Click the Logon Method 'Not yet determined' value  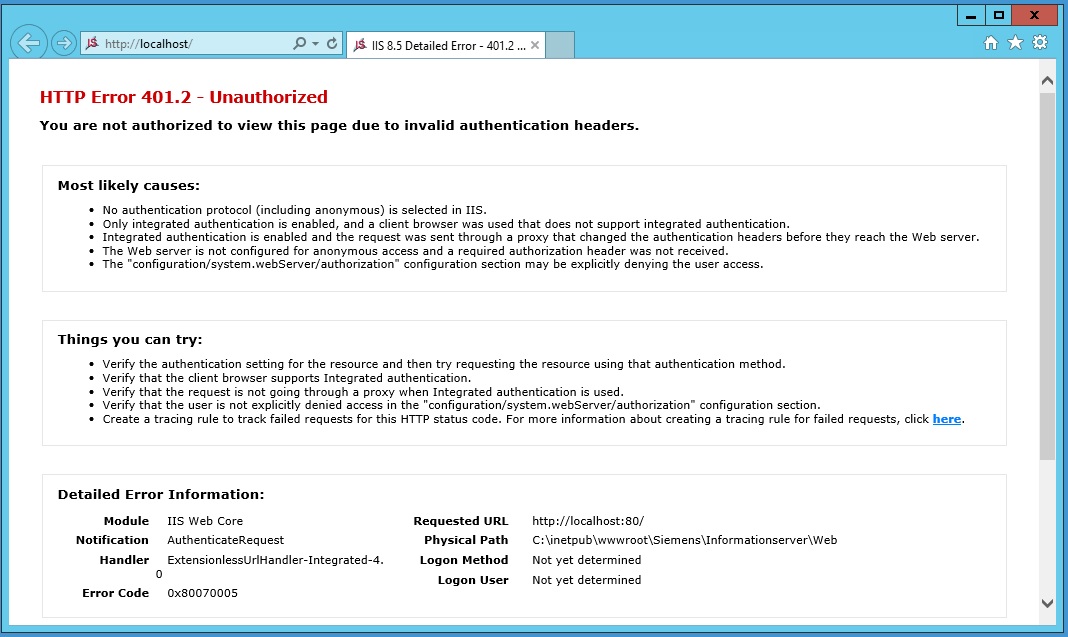point(586,560)
